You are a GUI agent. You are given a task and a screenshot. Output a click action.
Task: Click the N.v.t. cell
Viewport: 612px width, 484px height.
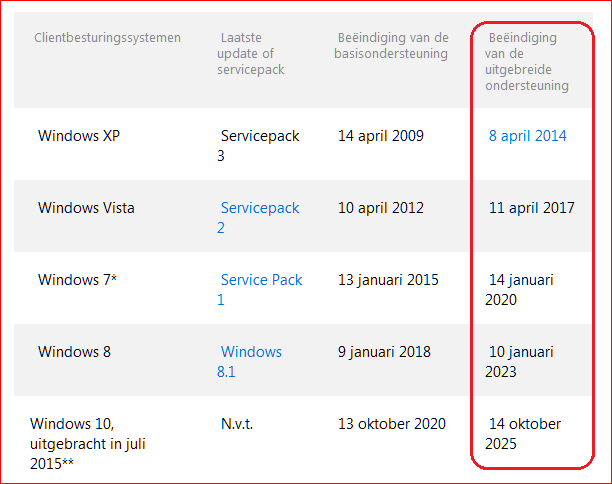[x=237, y=424]
